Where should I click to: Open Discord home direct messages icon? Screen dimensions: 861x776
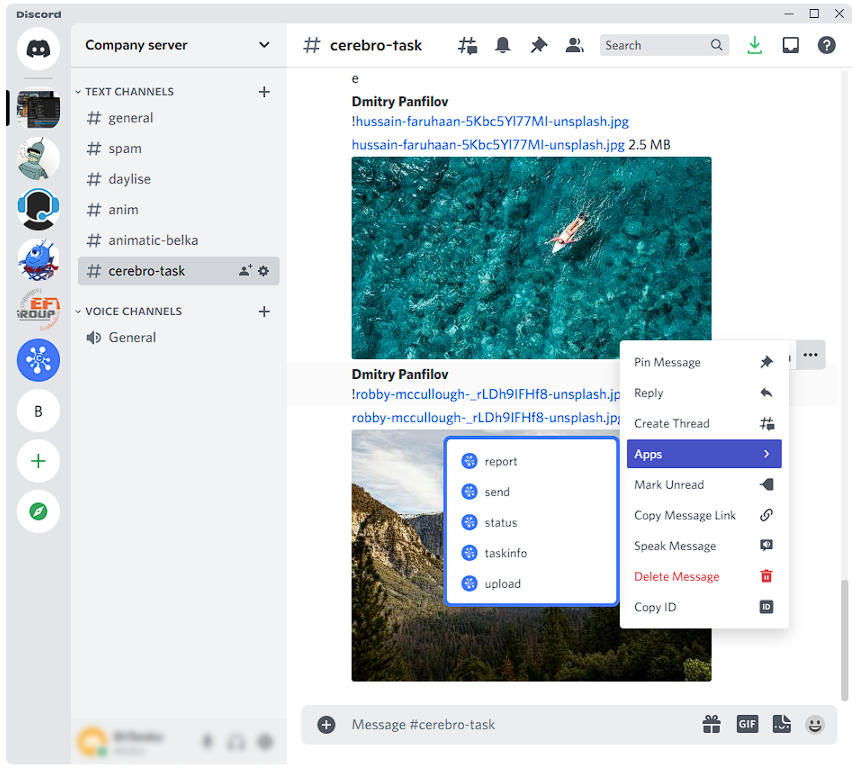tap(38, 49)
